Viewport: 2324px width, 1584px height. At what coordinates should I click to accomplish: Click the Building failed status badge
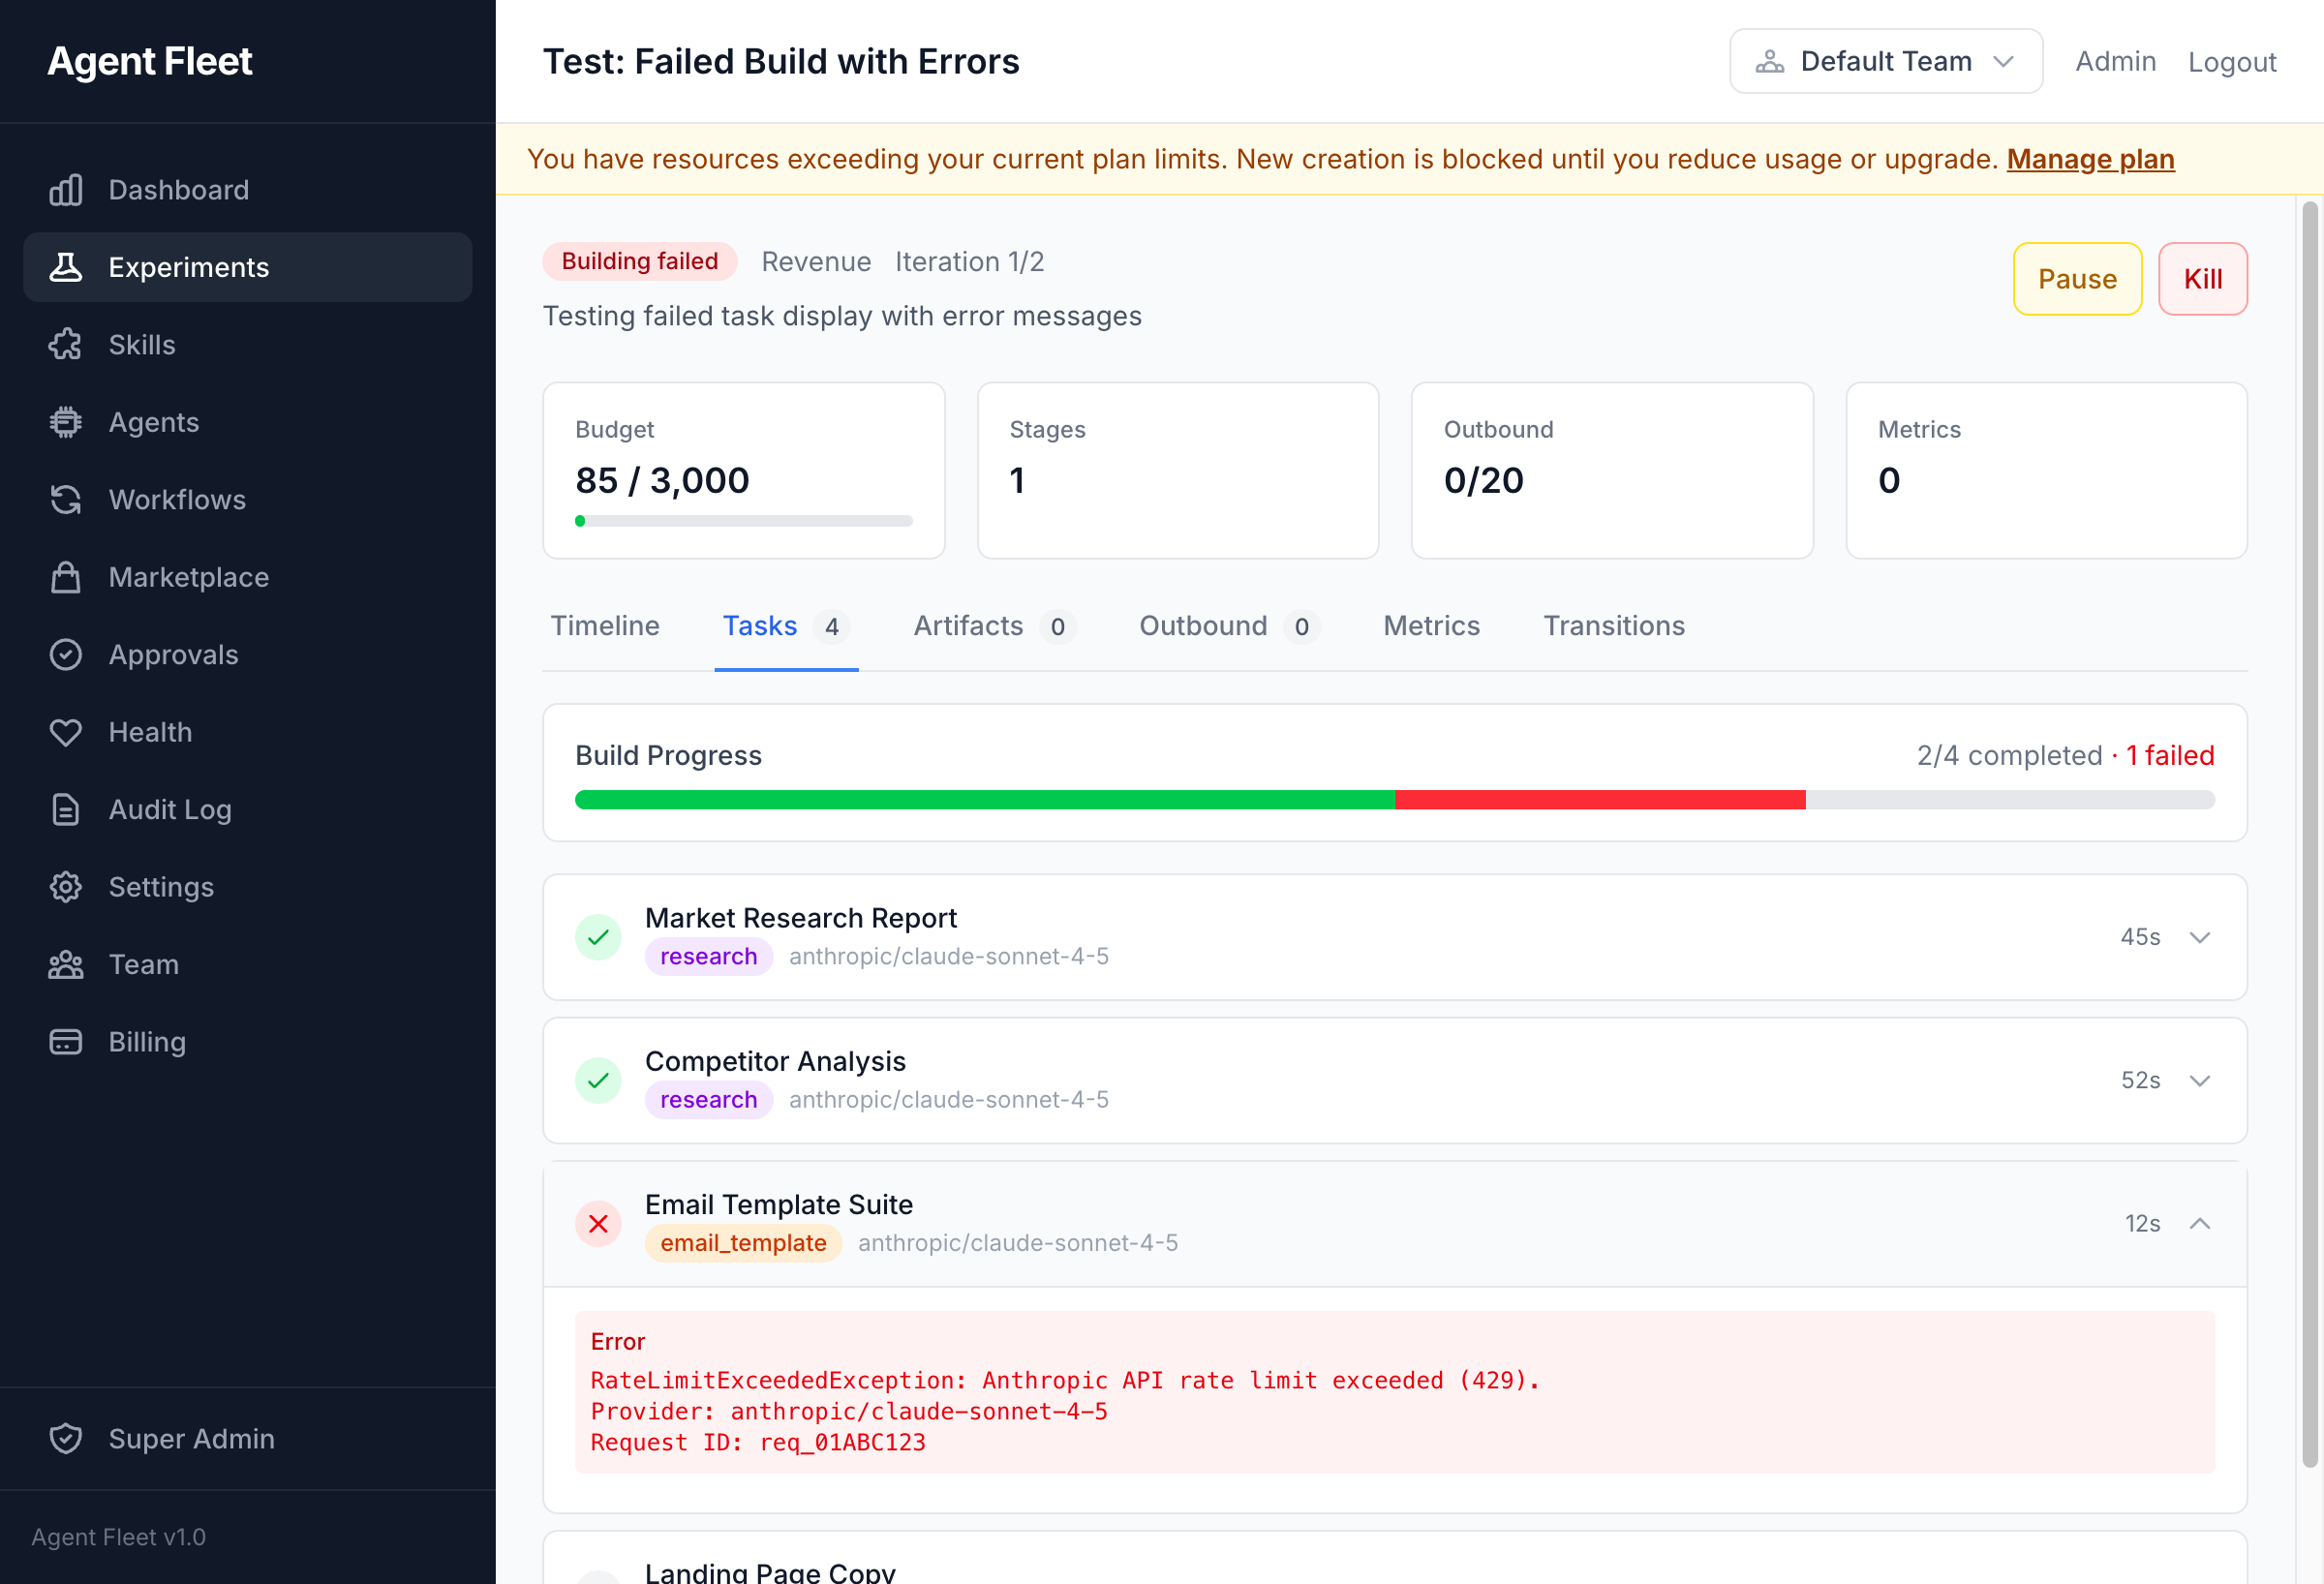tap(639, 261)
